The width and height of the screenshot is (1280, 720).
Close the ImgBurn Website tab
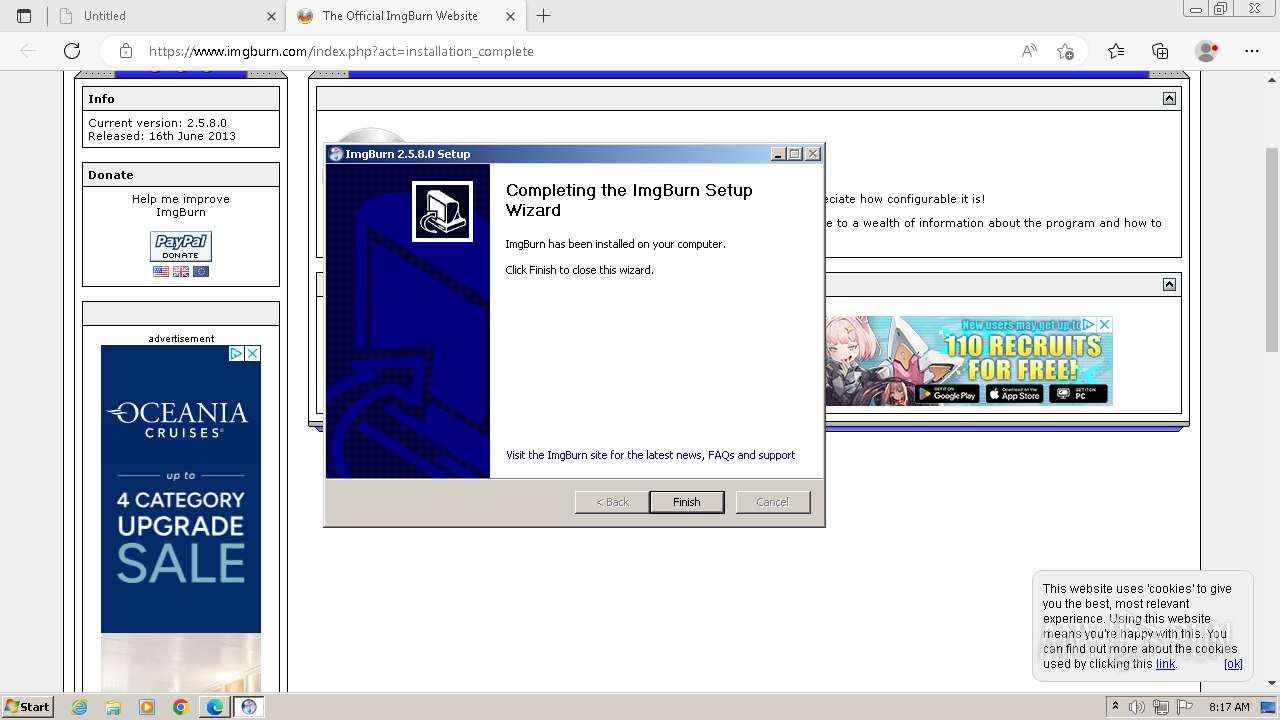(x=510, y=16)
